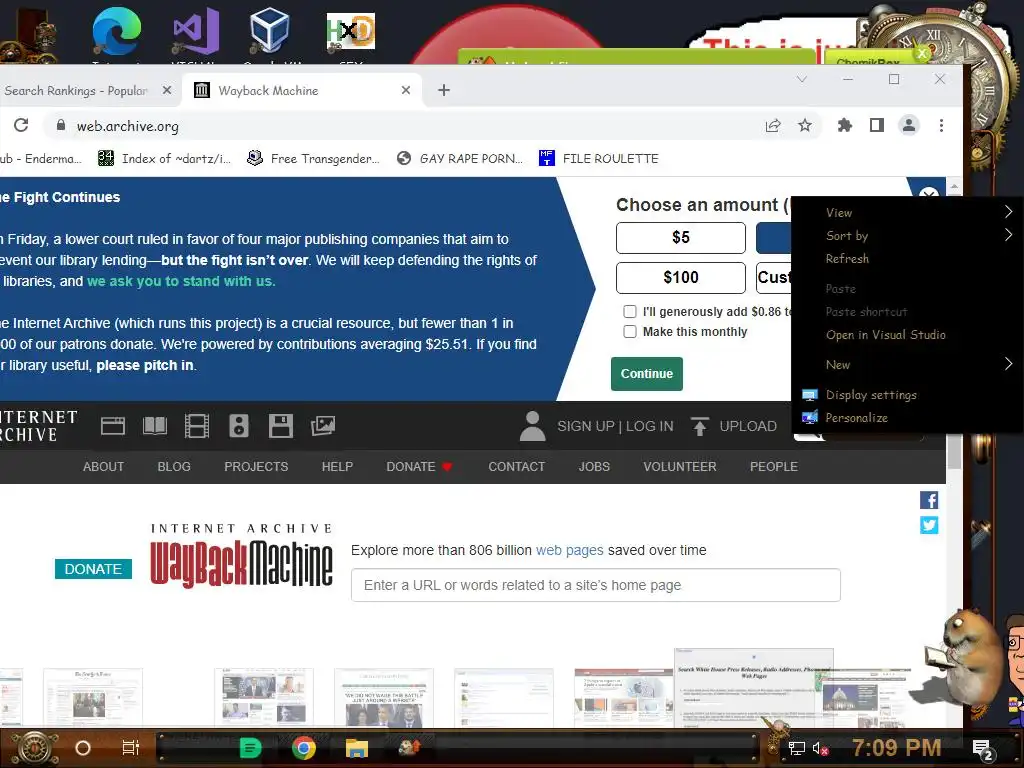Viewport: 1024px width, 768px height.
Task: Open the Internet Archive images icon
Action: tap(323, 426)
